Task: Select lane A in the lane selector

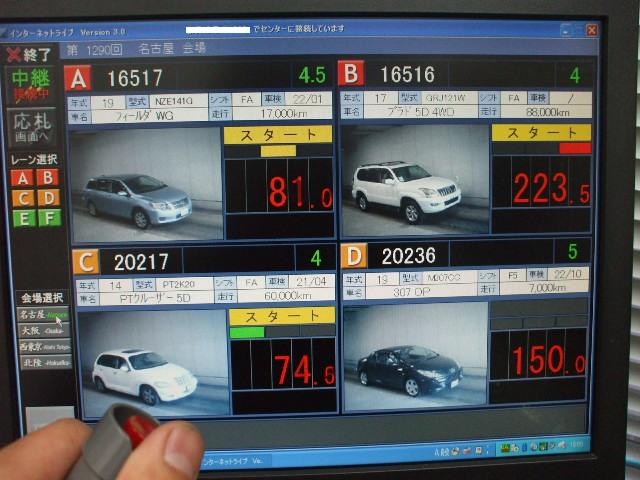Action: [x=22, y=177]
